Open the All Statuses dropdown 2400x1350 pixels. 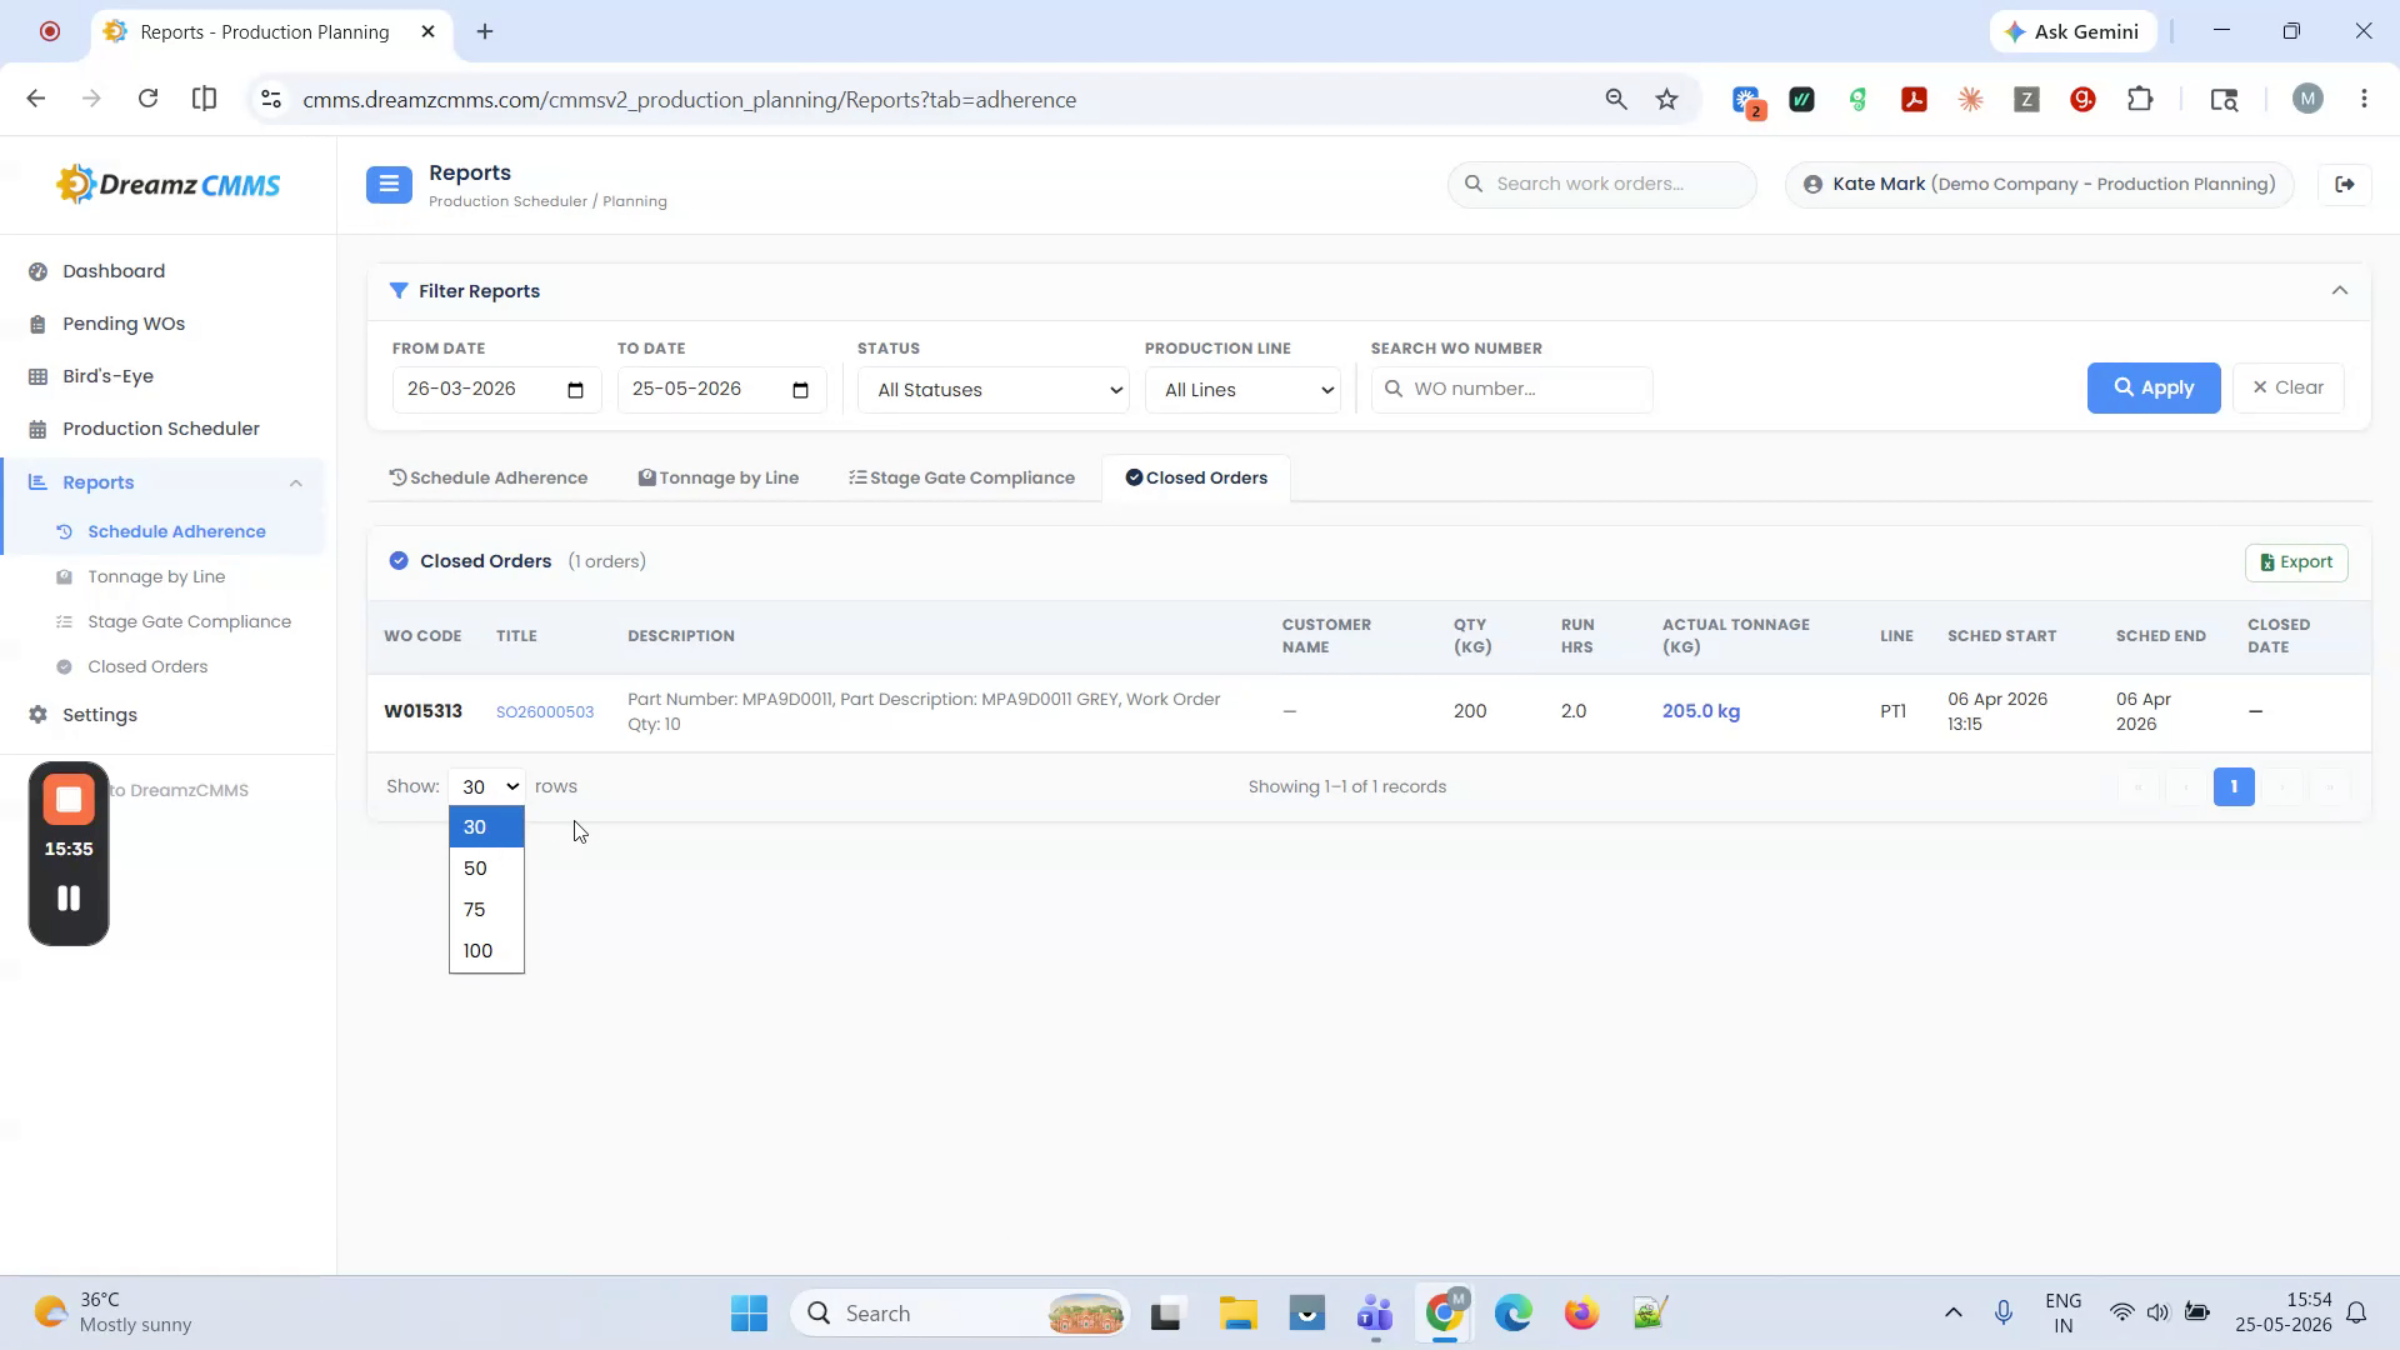point(993,390)
